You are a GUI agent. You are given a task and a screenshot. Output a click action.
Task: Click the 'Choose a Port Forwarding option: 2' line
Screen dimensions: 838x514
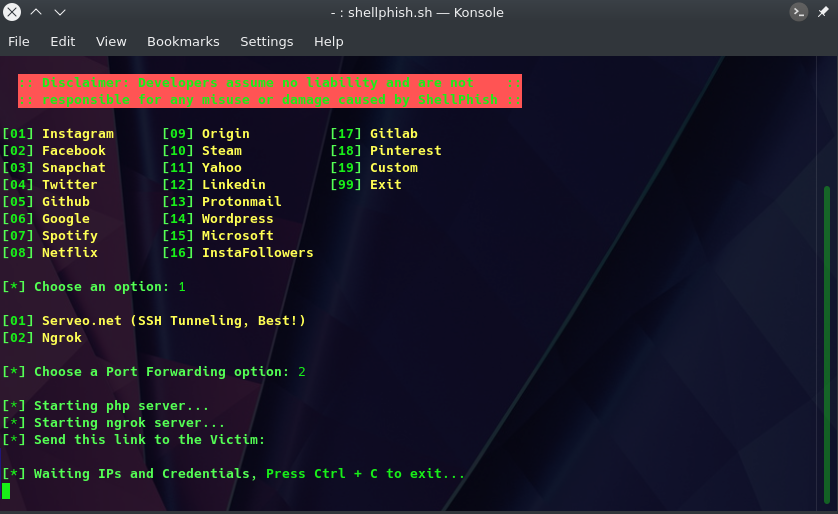coord(154,372)
